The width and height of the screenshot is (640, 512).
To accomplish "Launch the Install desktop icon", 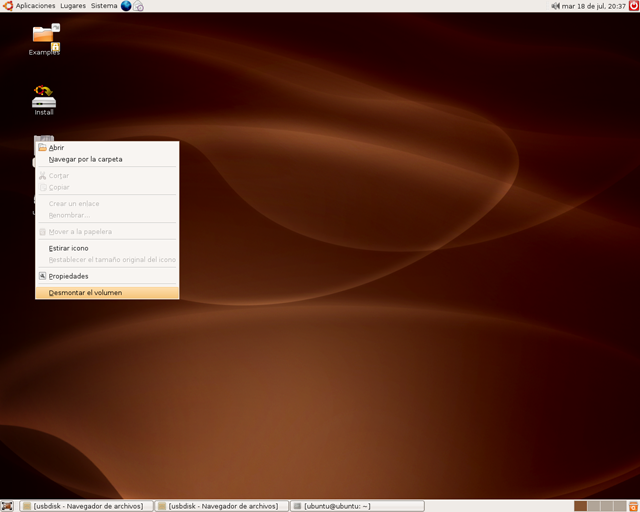I will [x=44, y=98].
